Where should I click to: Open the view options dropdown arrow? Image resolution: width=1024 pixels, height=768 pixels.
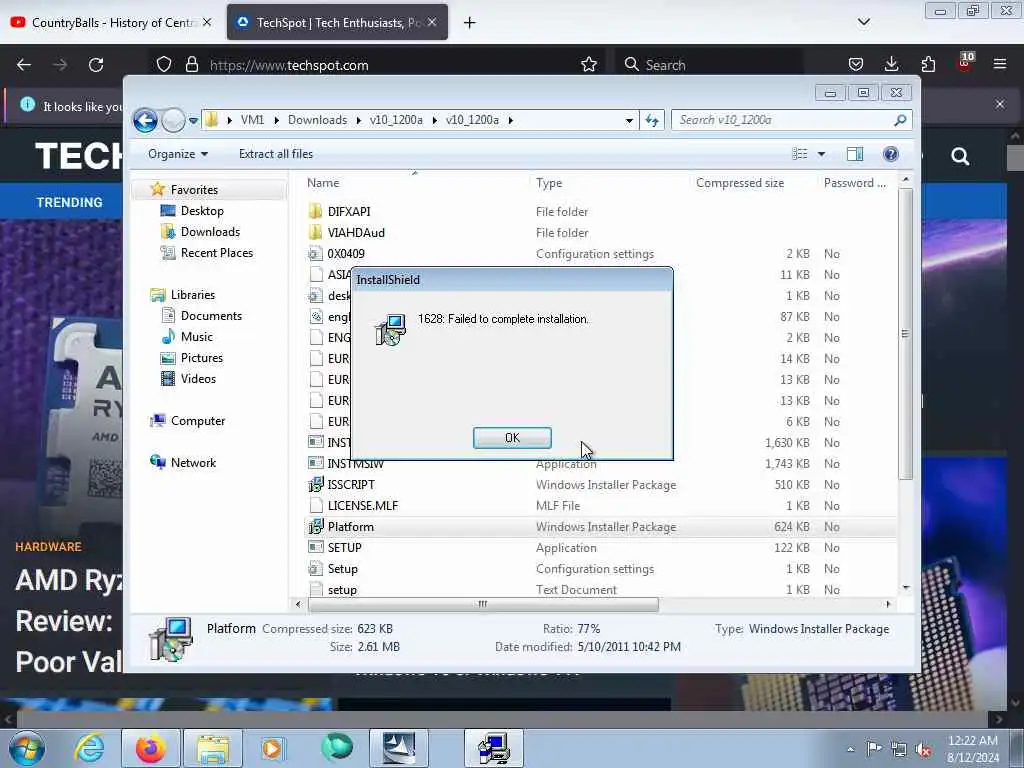[x=821, y=154]
